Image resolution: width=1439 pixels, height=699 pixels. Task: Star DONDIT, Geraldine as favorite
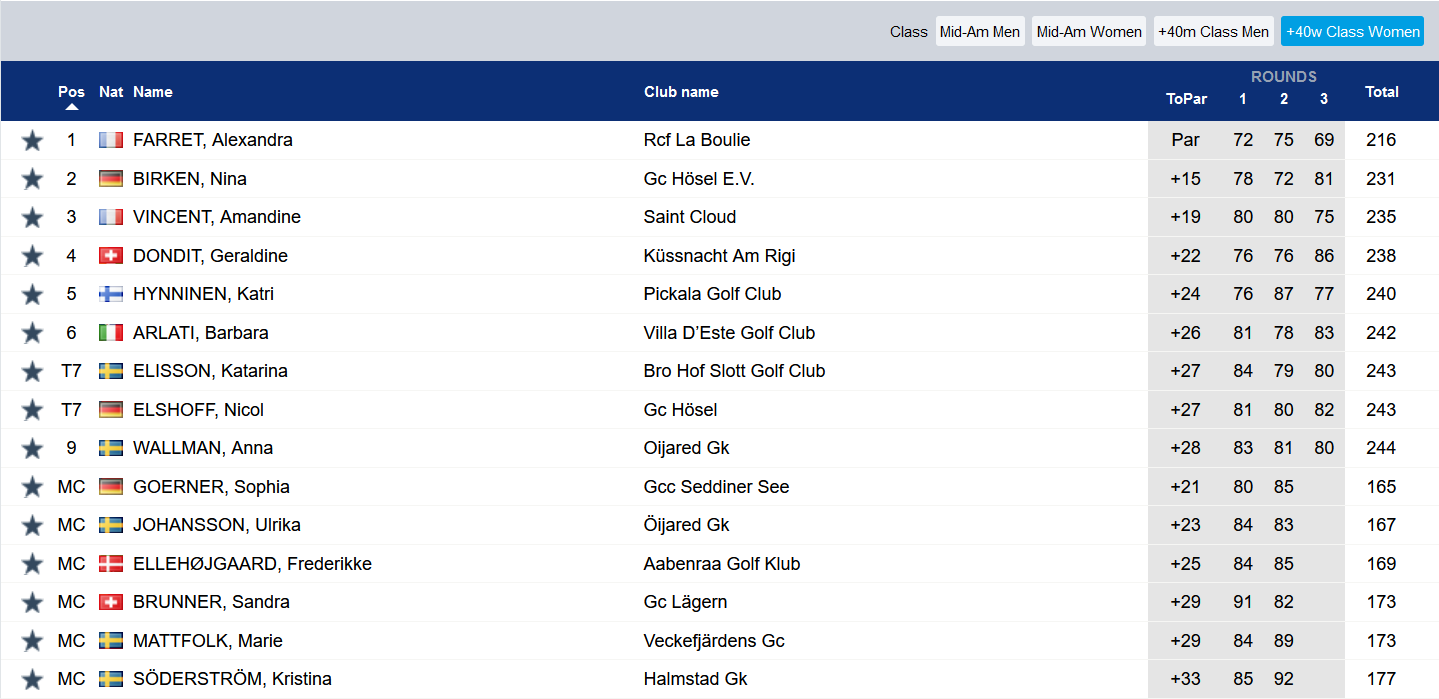pos(32,256)
